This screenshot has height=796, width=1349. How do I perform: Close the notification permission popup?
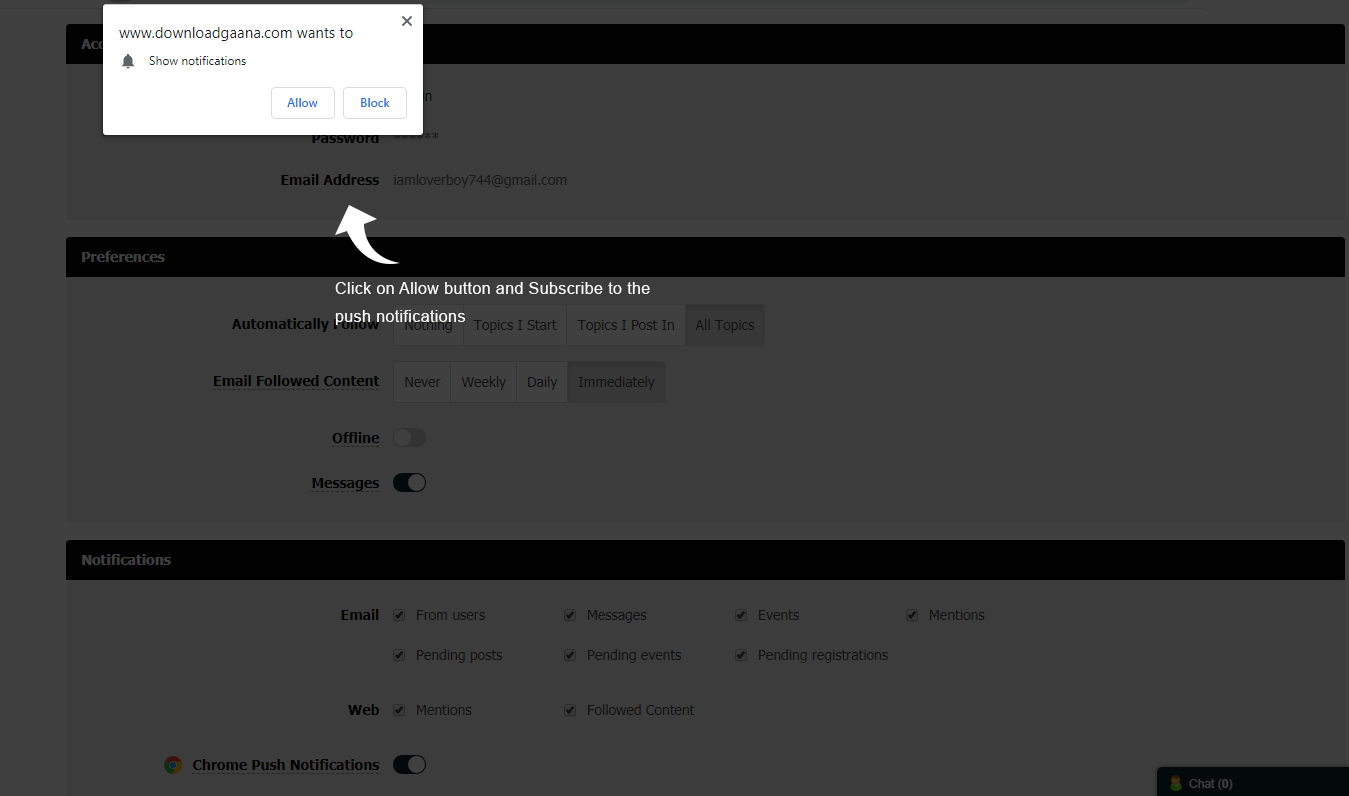pyautogui.click(x=406, y=21)
